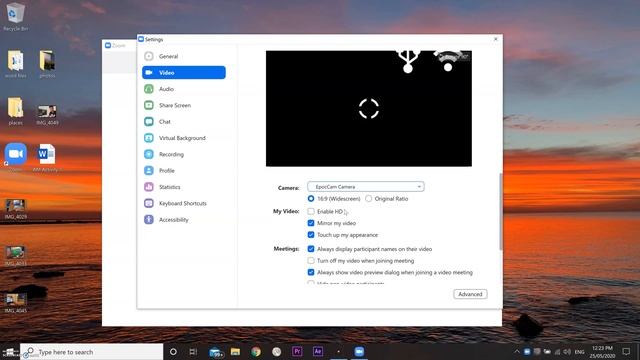
Task: Click the Windows Start button
Action: [x=10, y=351]
